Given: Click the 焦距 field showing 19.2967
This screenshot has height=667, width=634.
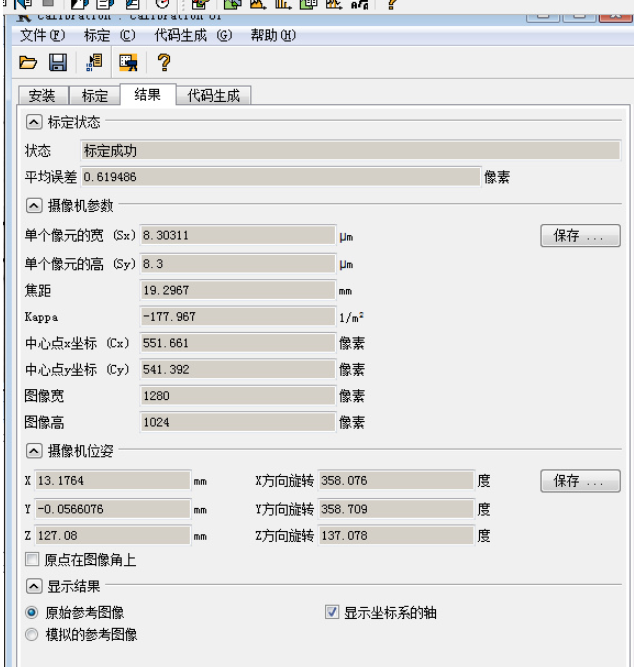Looking at the screenshot, I should click(x=238, y=291).
